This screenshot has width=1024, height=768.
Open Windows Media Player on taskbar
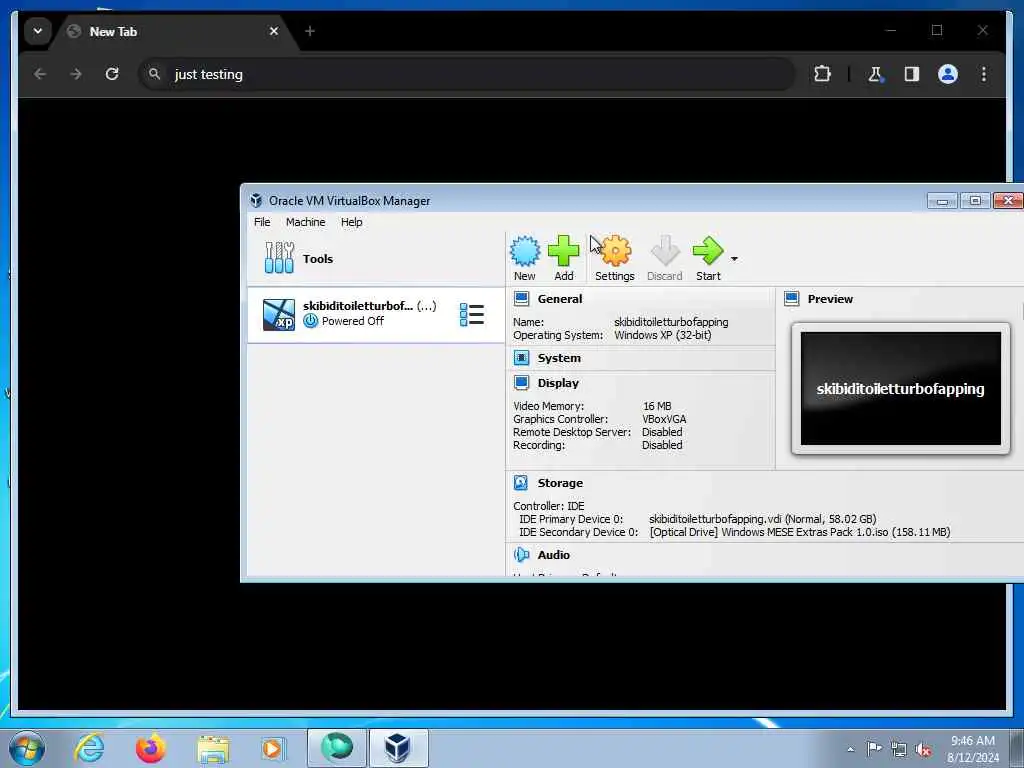272,748
